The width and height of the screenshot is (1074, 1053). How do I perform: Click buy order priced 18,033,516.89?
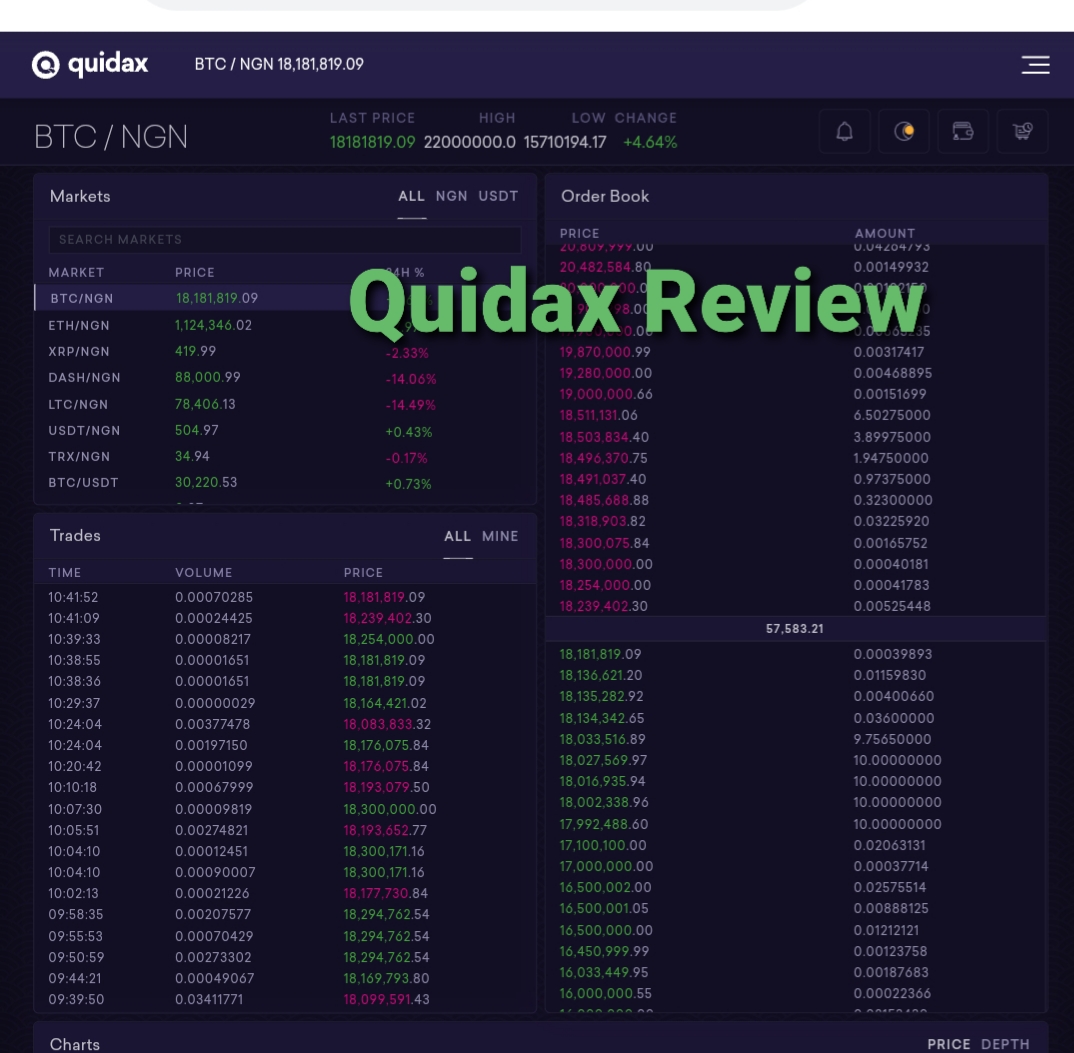coord(796,739)
